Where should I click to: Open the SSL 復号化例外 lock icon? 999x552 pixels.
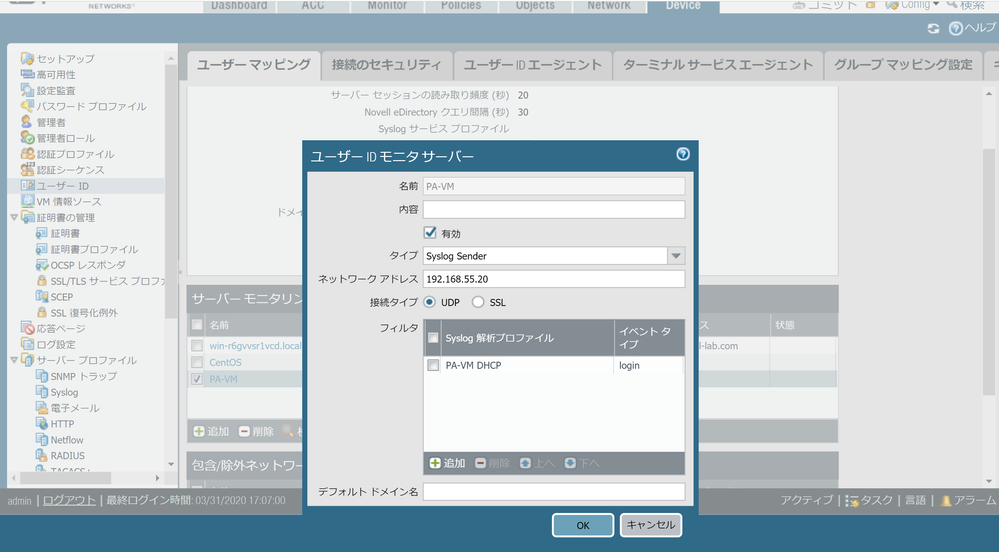[41, 312]
